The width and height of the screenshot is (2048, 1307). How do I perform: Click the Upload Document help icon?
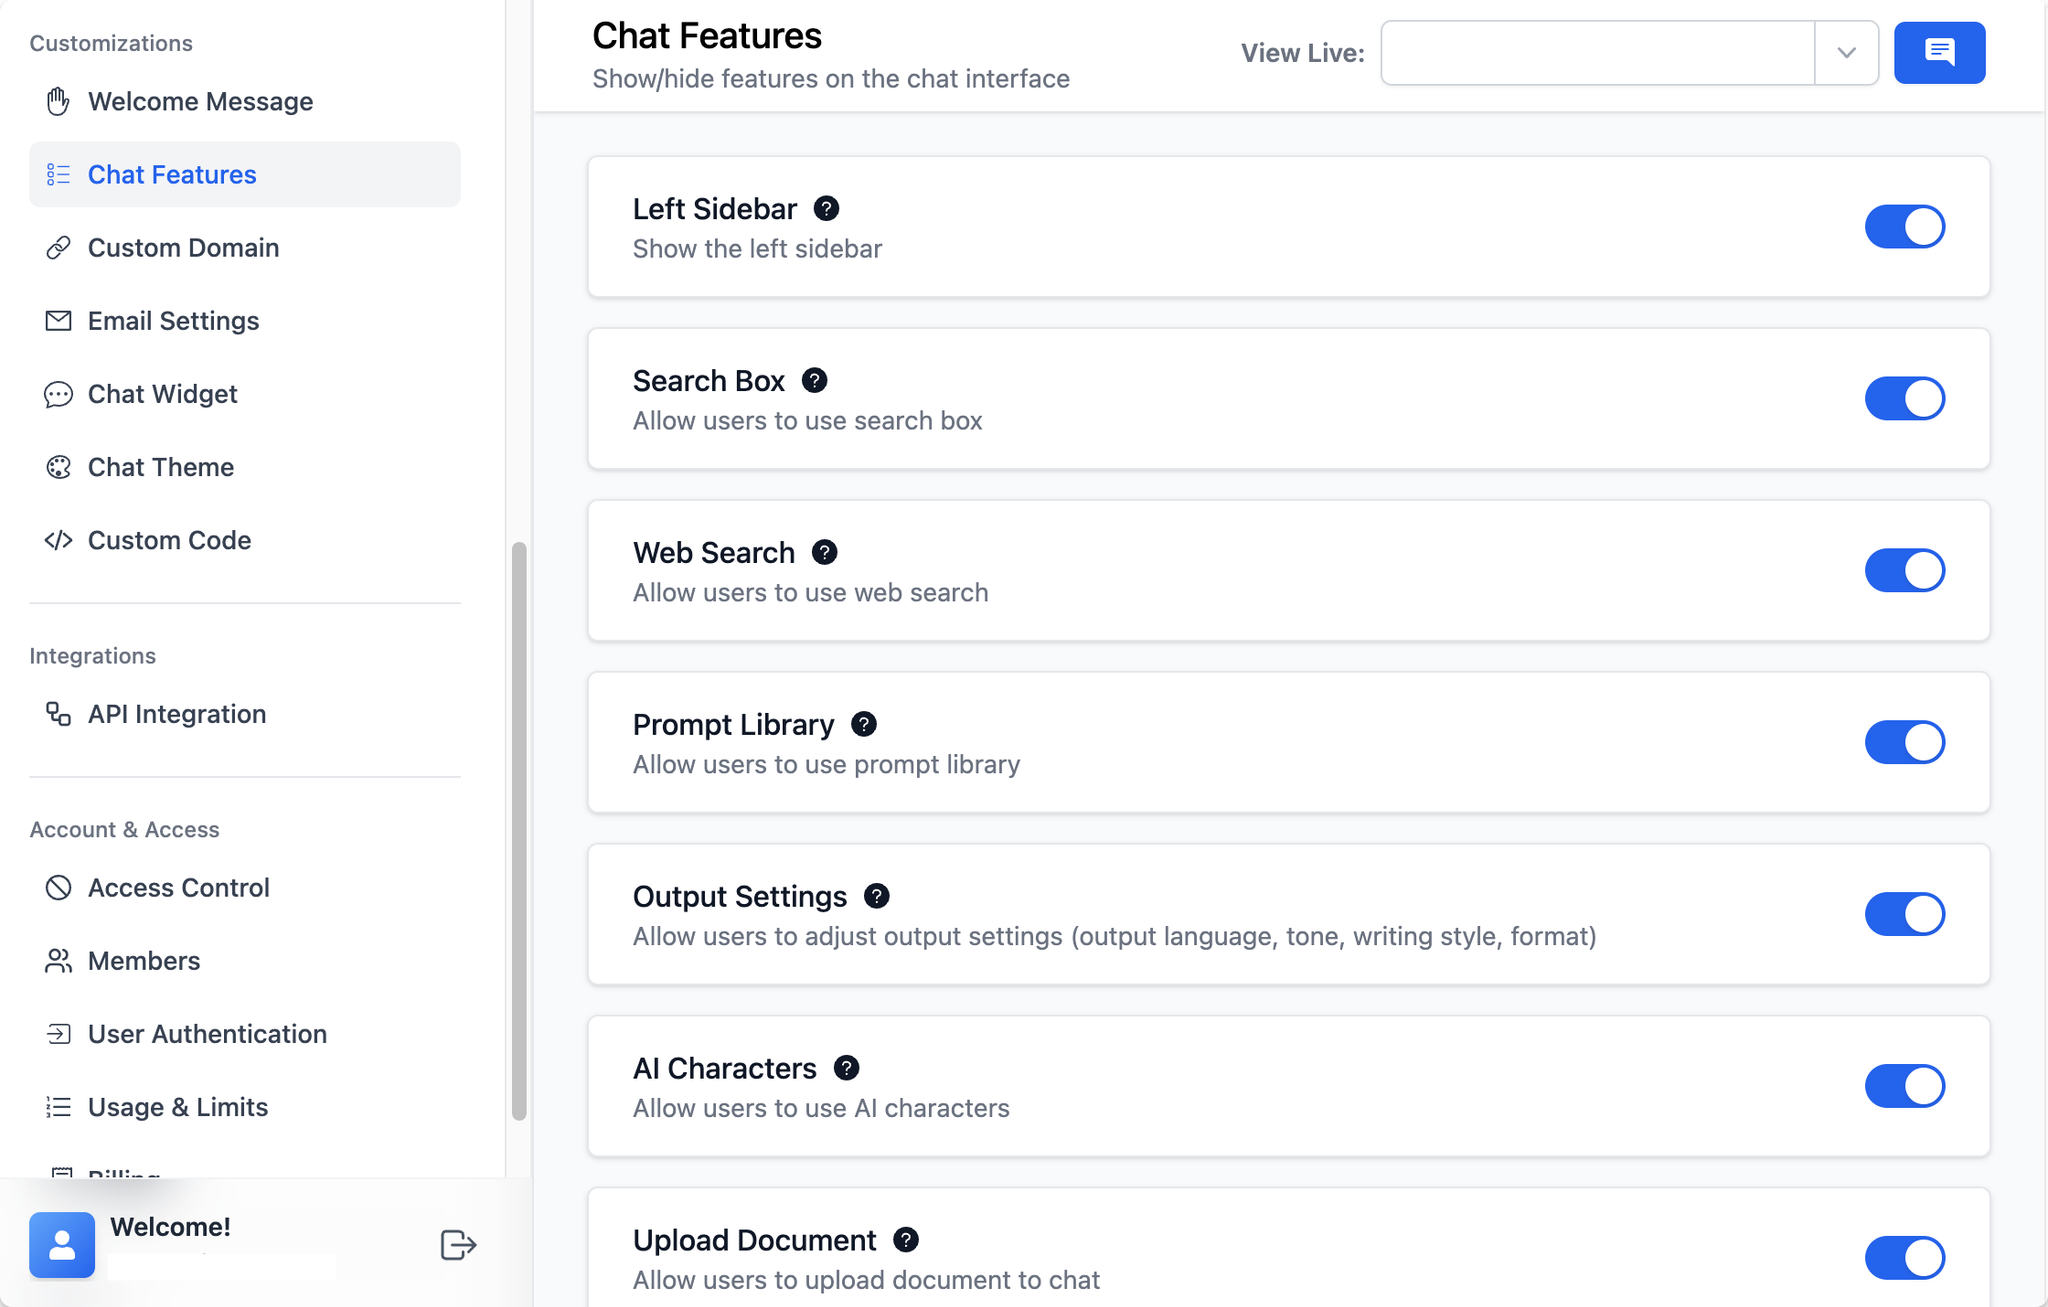[906, 1240]
